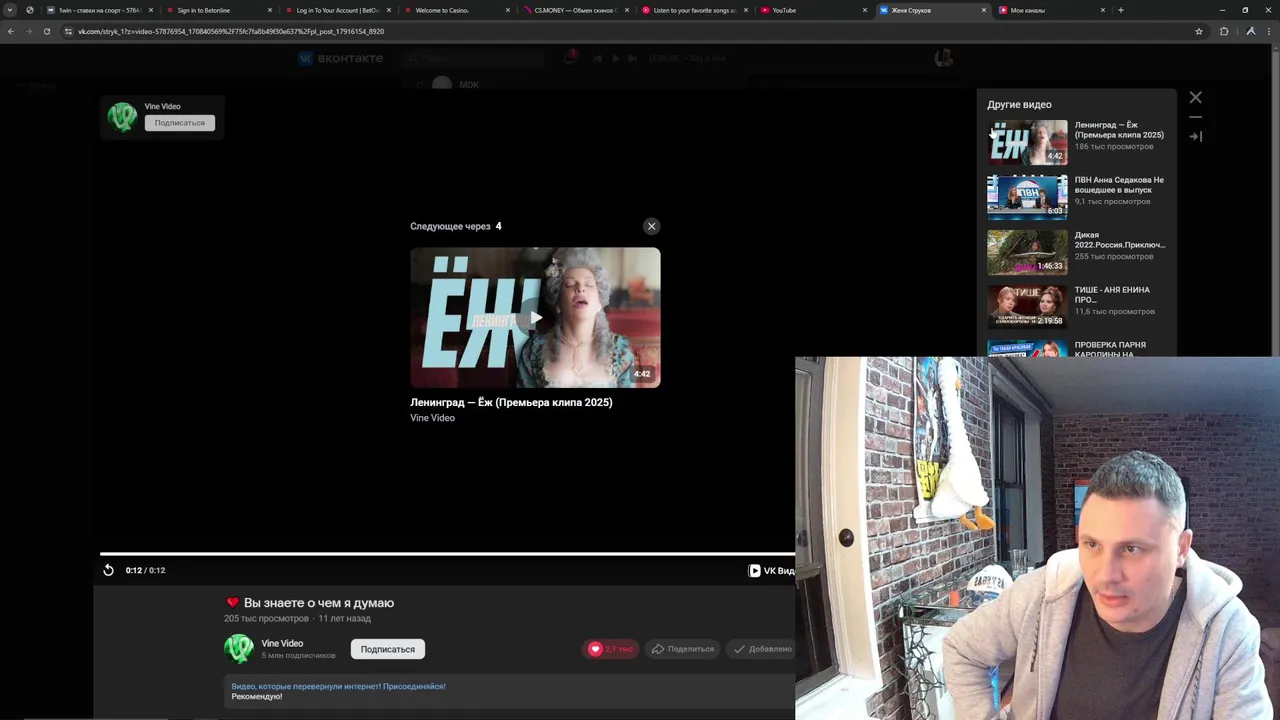
Task: Open ПРОВЕРКА ПАРНЯ КАРОЛИНЫ sidebar video
Action: tap(1027, 349)
